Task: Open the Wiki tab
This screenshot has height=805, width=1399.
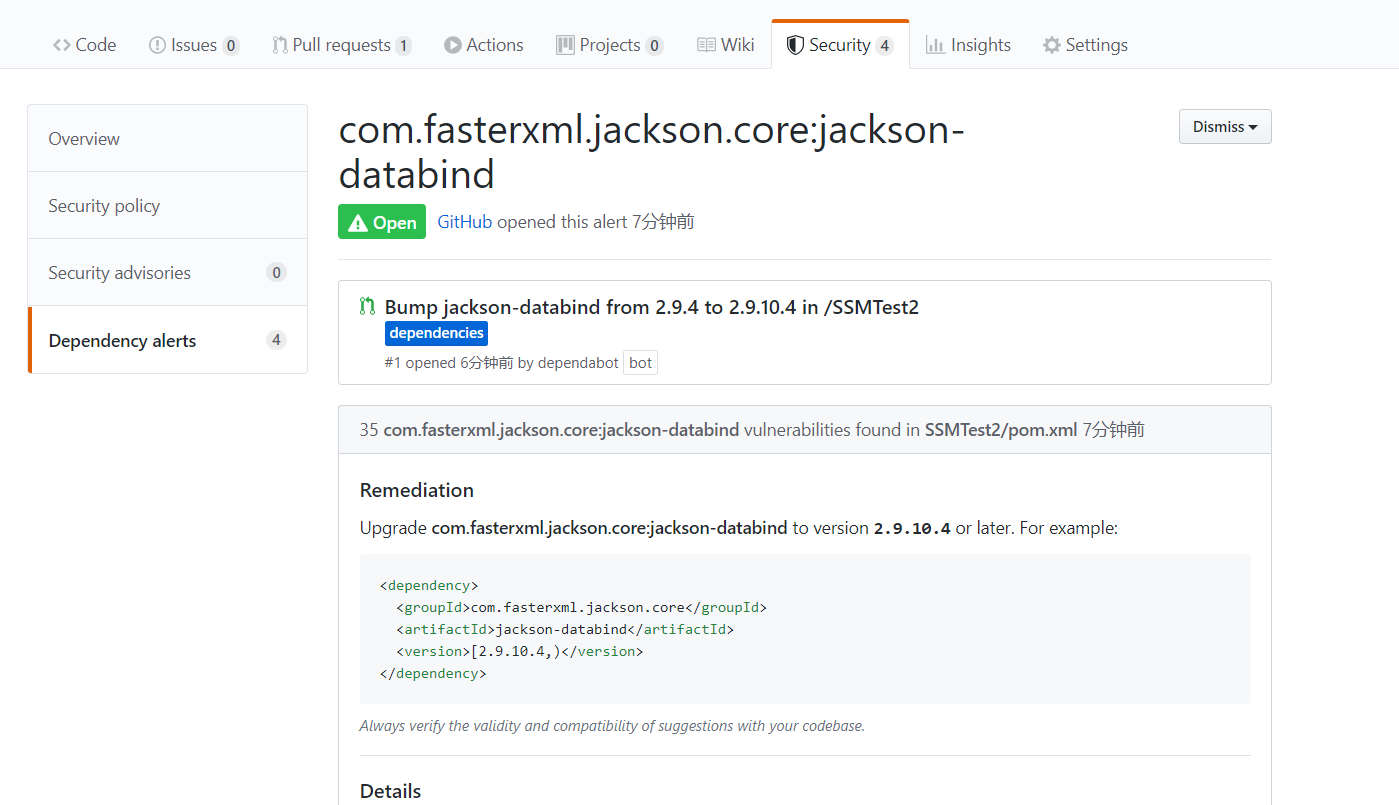Action: click(x=726, y=45)
